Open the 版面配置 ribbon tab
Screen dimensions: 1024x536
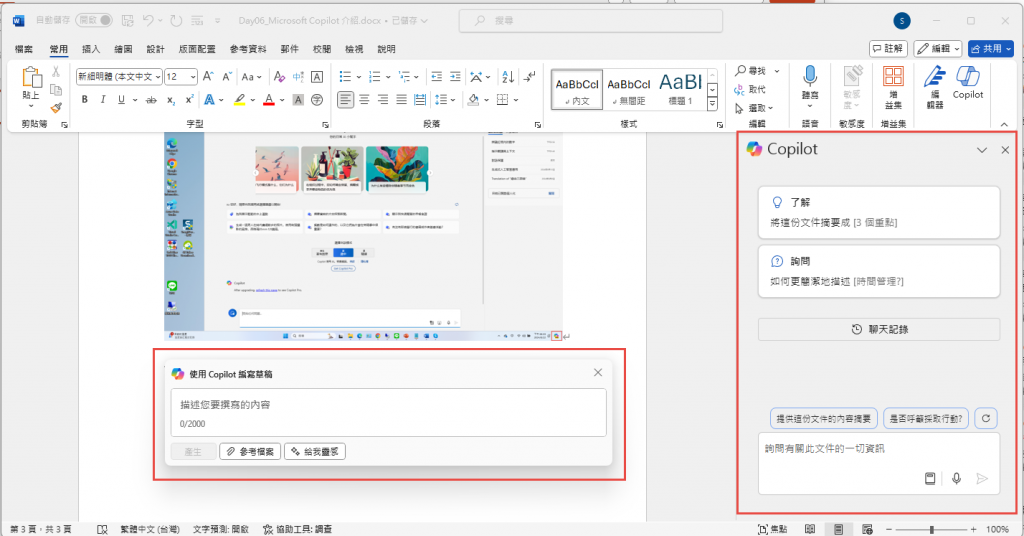click(197, 49)
